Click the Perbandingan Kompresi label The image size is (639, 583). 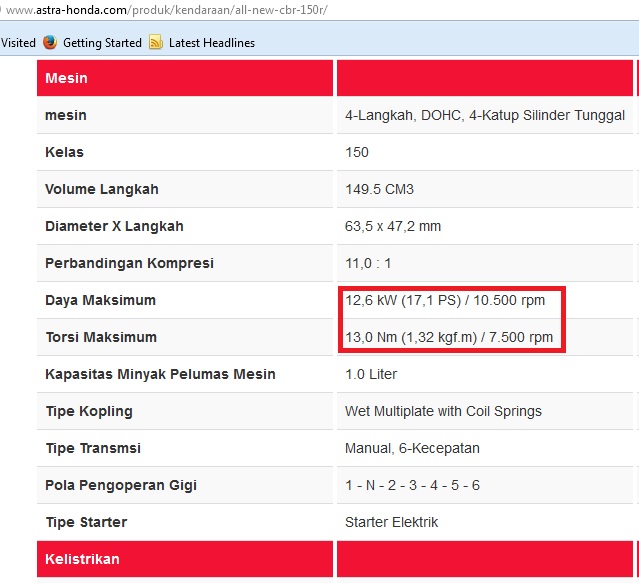pos(129,263)
